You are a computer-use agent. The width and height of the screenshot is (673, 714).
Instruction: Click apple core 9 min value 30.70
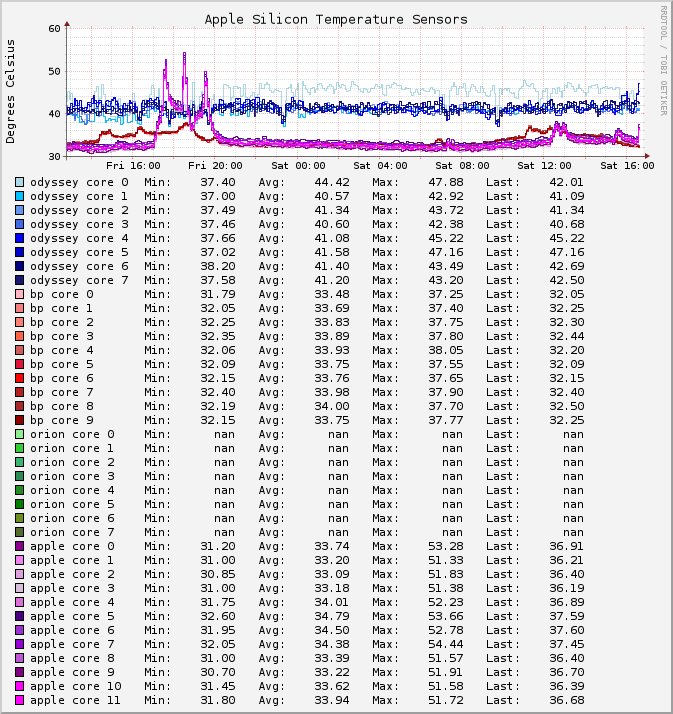click(x=218, y=673)
